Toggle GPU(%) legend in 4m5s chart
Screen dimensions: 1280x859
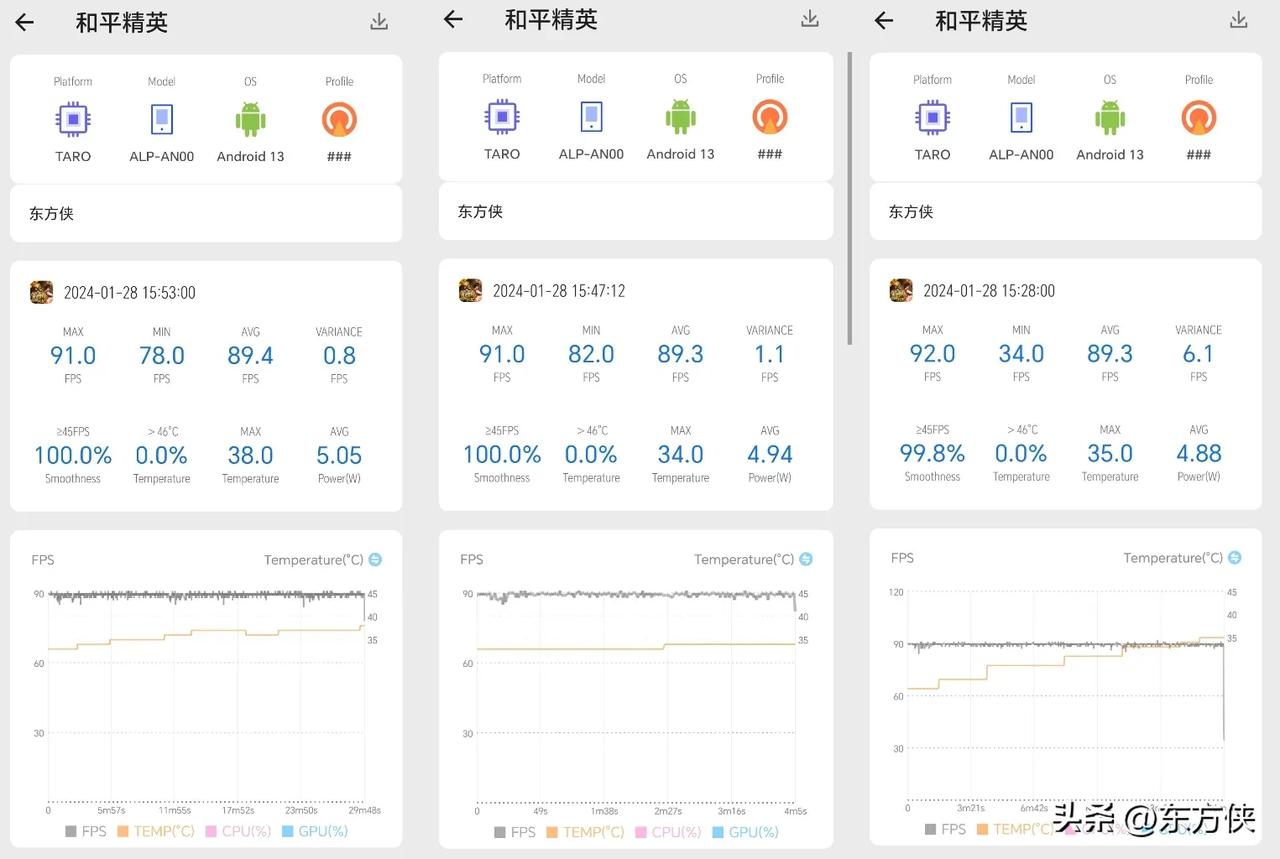[746, 832]
